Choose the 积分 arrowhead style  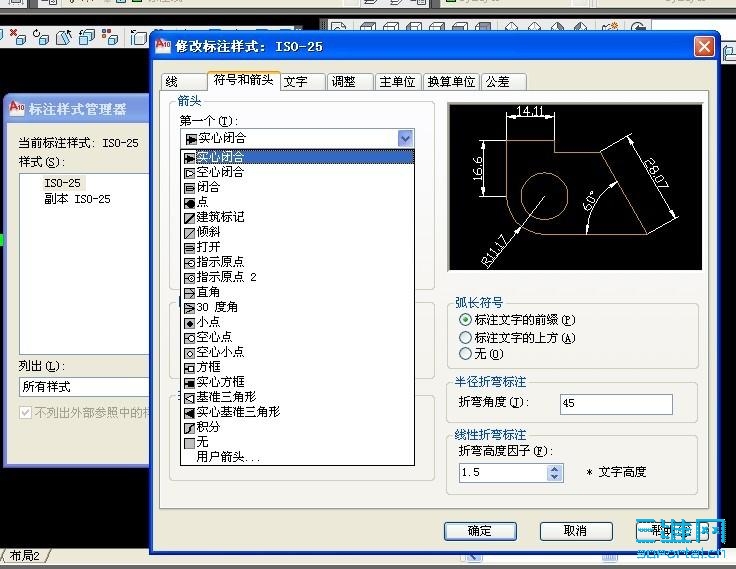[297, 428]
